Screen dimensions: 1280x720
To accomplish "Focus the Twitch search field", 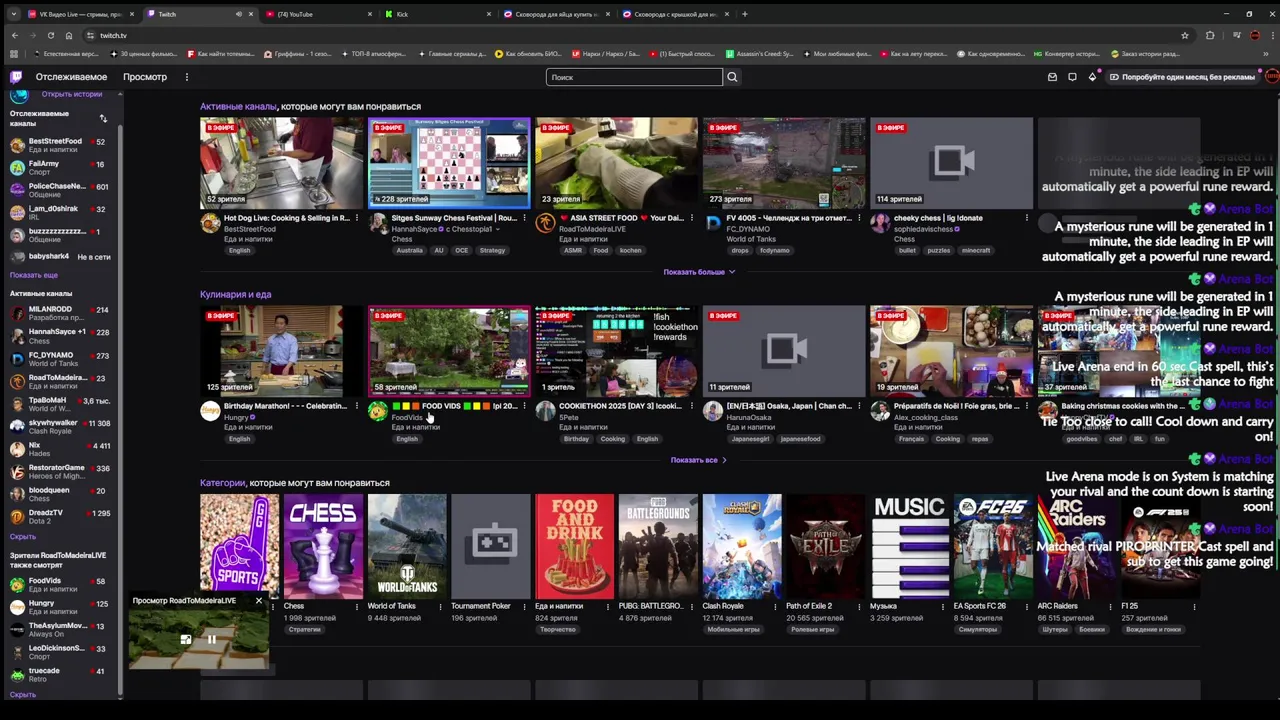I will [634, 77].
